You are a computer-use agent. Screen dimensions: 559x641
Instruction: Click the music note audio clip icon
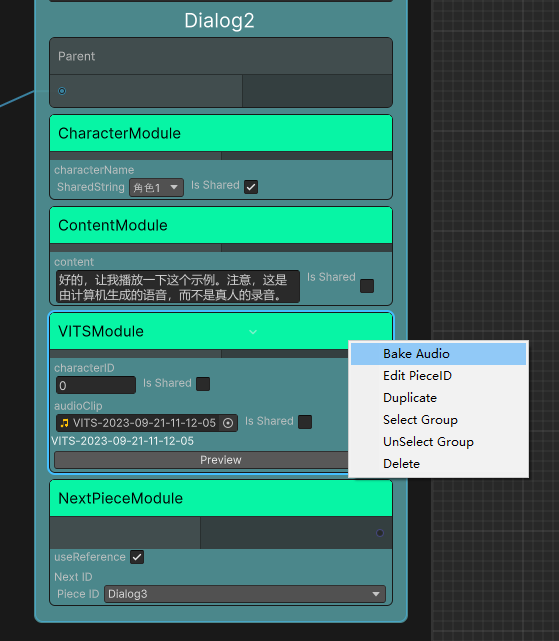pyautogui.click(x=64, y=423)
